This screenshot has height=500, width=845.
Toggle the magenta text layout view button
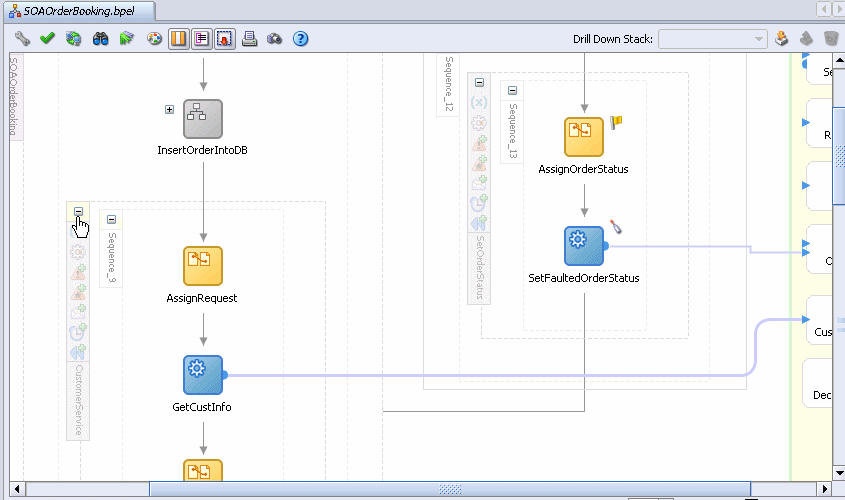point(203,39)
